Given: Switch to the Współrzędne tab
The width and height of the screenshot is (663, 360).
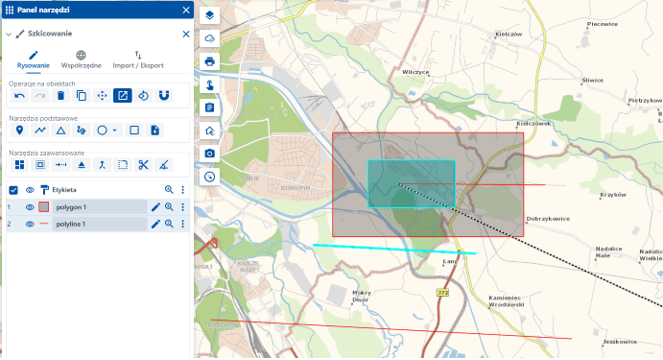Looking at the screenshot, I should point(81,60).
